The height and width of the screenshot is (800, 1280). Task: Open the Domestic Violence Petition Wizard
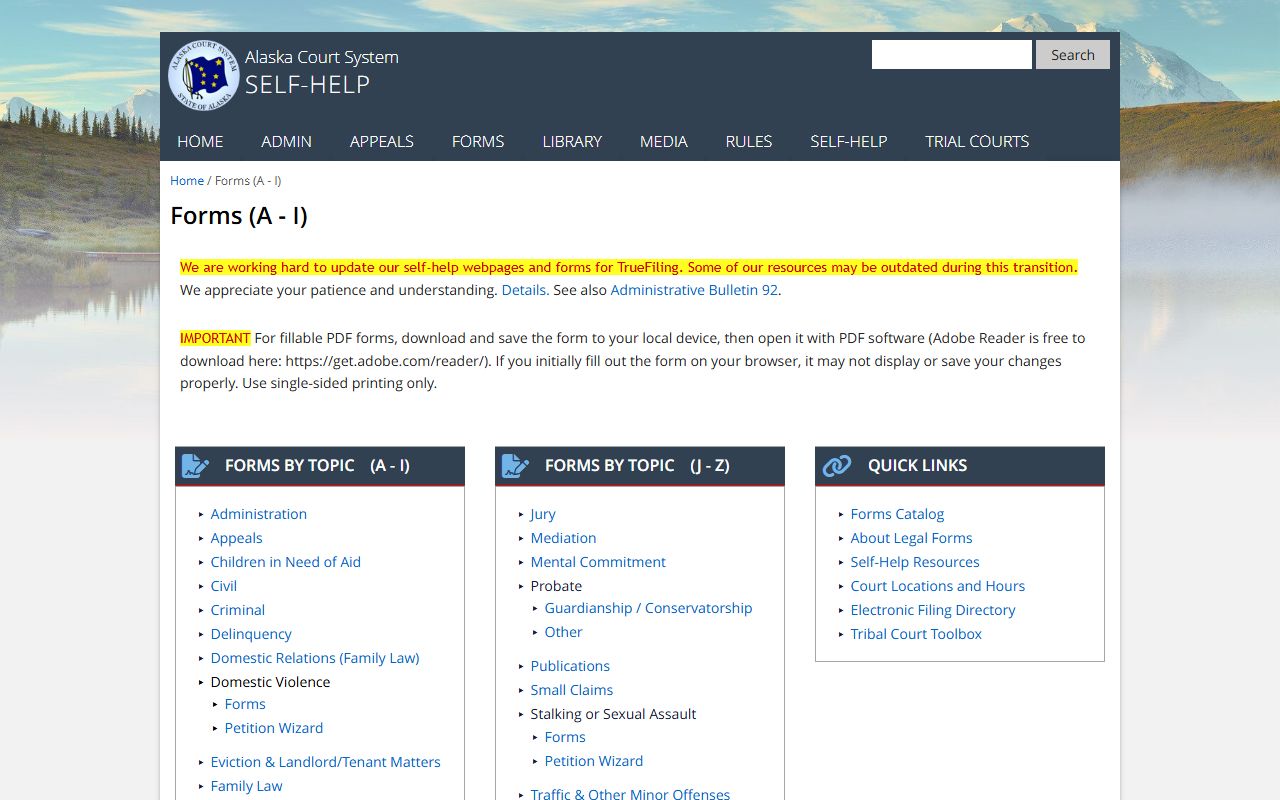pyautogui.click(x=273, y=728)
